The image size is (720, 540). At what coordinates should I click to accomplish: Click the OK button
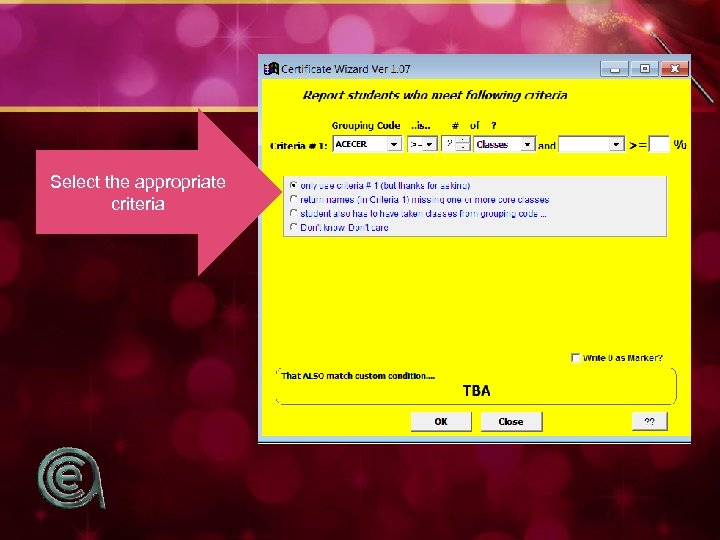point(441,422)
